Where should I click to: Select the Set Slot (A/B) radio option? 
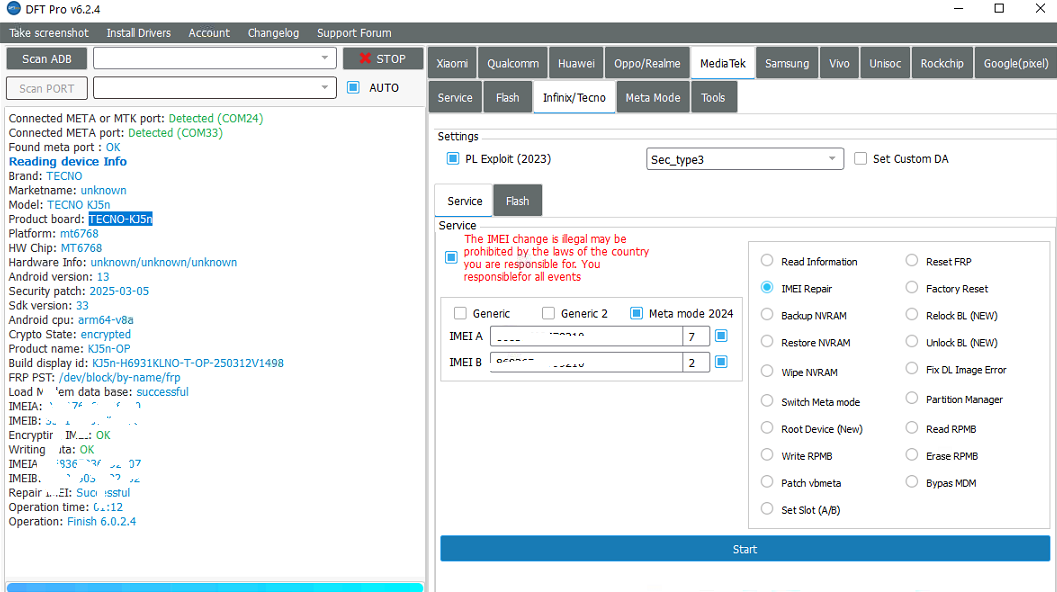(766, 508)
